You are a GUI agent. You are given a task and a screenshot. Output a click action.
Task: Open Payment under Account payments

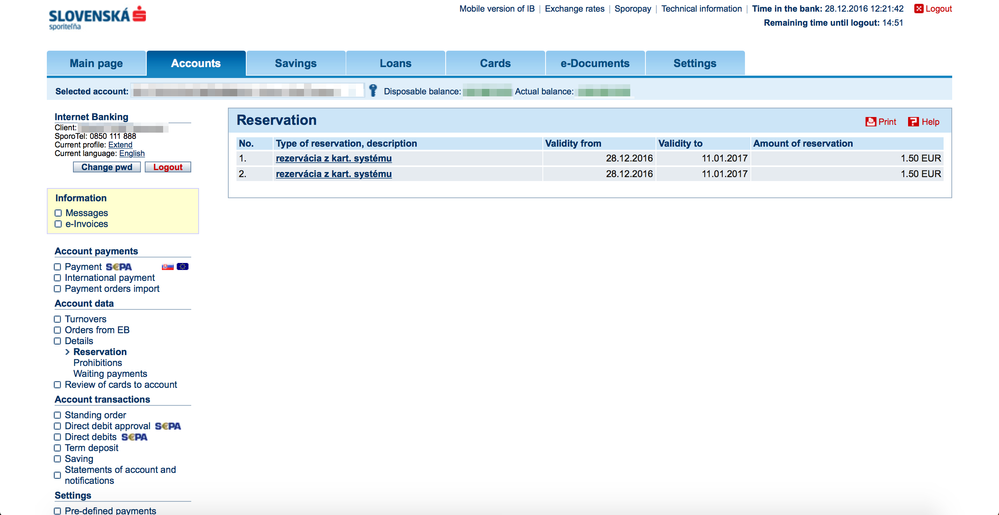point(83,267)
